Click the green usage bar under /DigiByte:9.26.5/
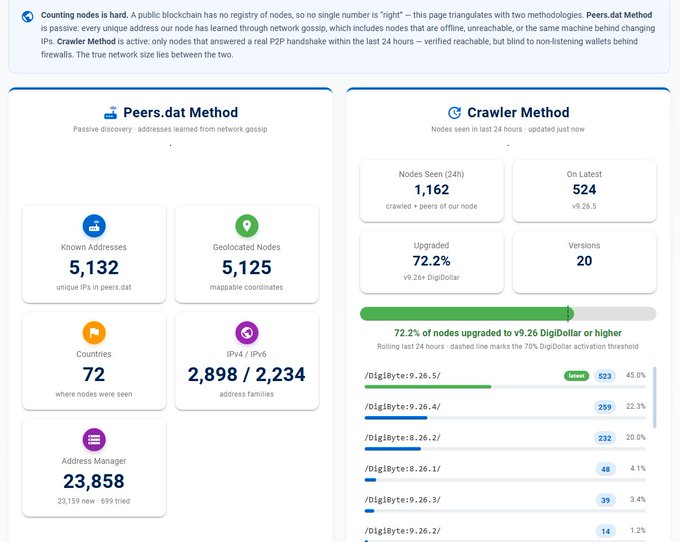This screenshot has width=680, height=542. [x=428, y=387]
